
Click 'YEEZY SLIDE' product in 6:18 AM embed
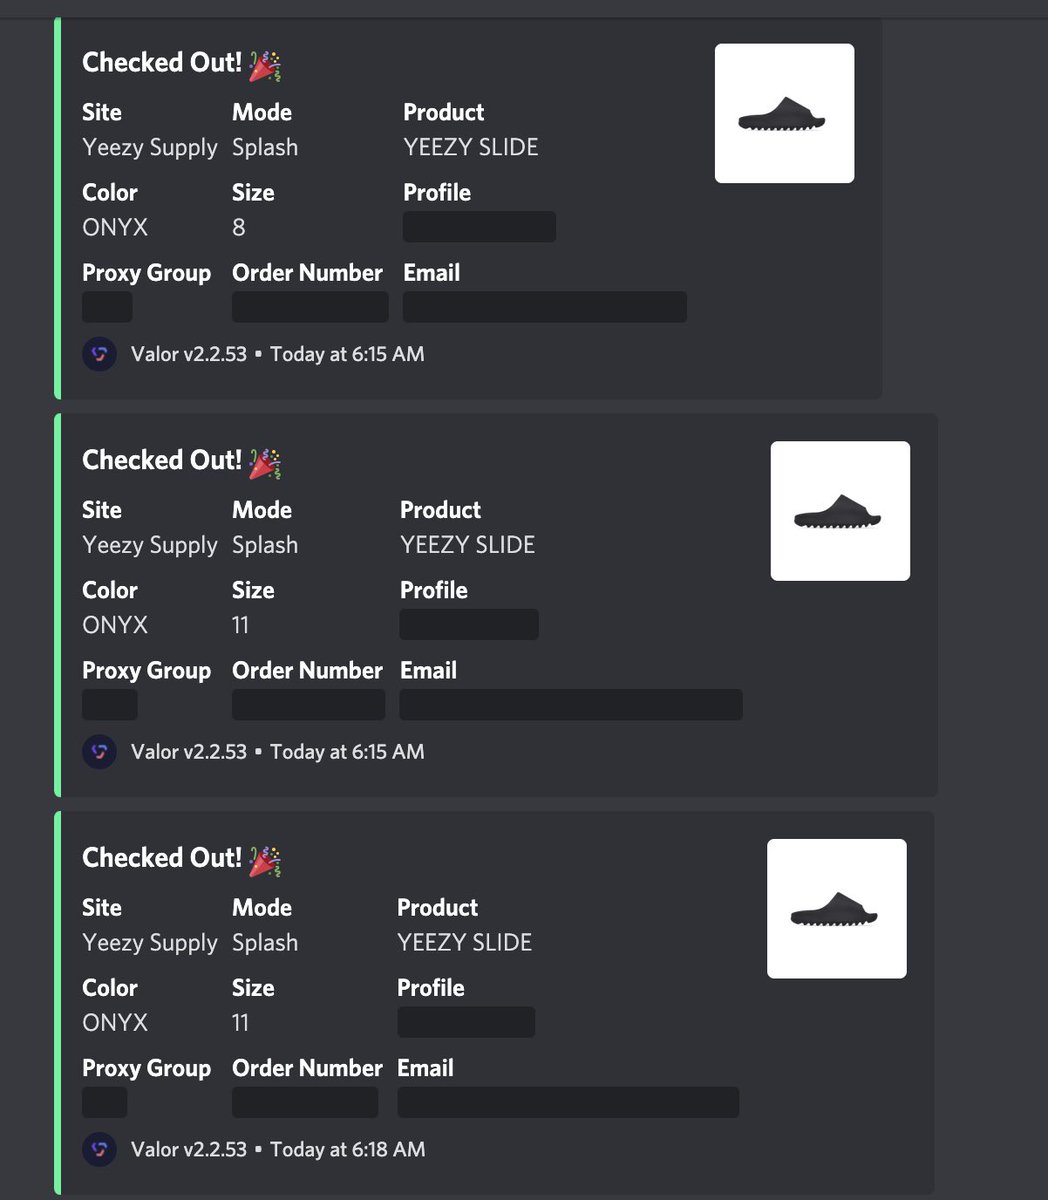pyautogui.click(x=465, y=942)
